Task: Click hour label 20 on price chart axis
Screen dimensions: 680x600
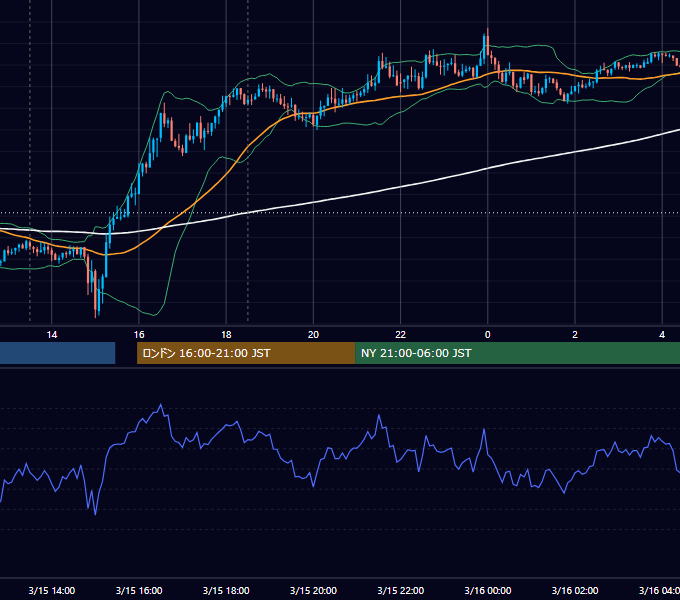Action: [313, 335]
